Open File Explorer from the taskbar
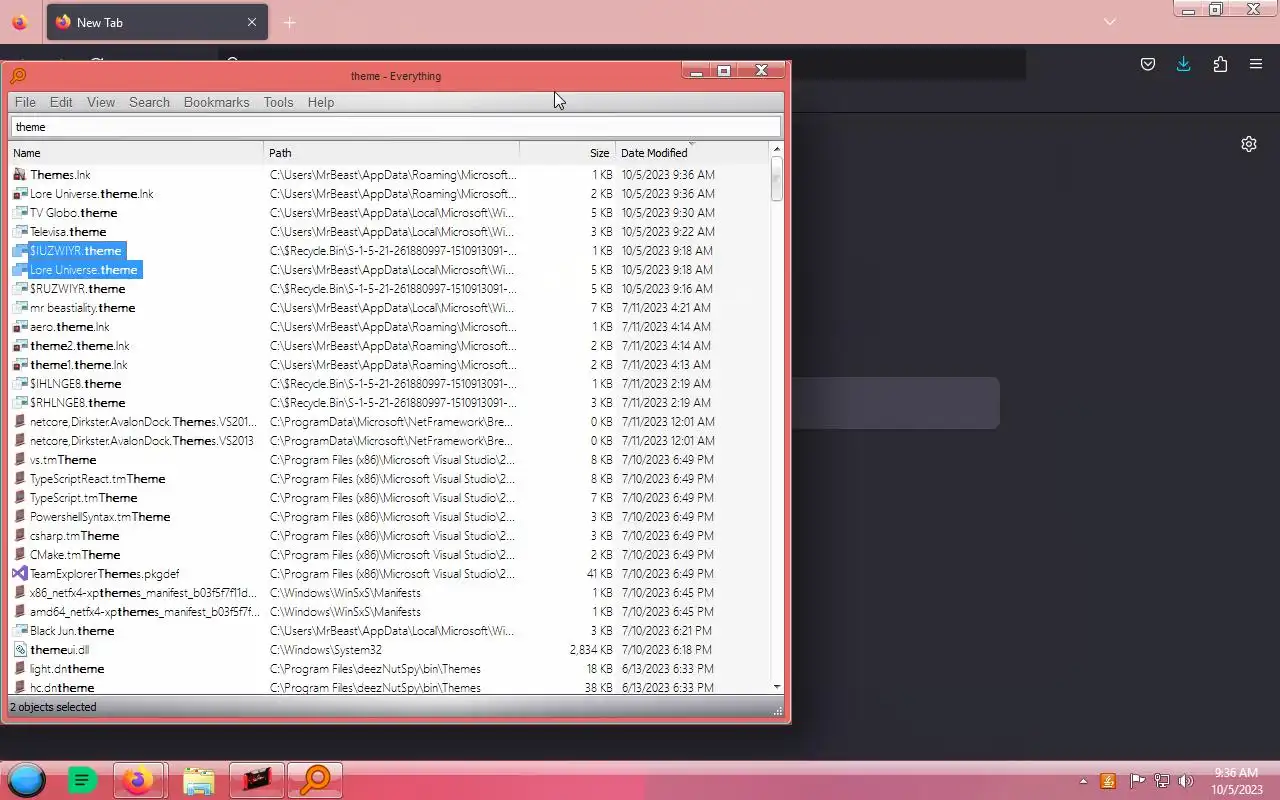This screenshot has height=800, width=1280. click(x=198, y=780)
